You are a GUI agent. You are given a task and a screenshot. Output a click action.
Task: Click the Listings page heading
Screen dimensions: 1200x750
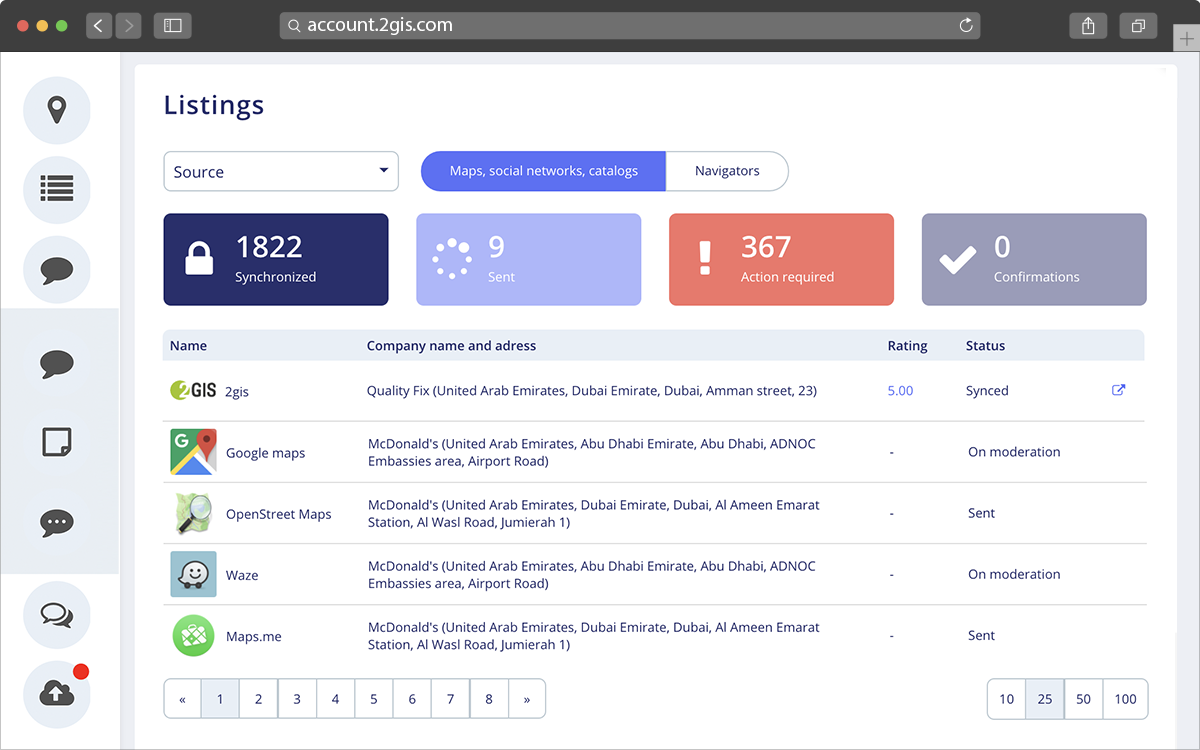pyautogui.click(x=214, y=106)
